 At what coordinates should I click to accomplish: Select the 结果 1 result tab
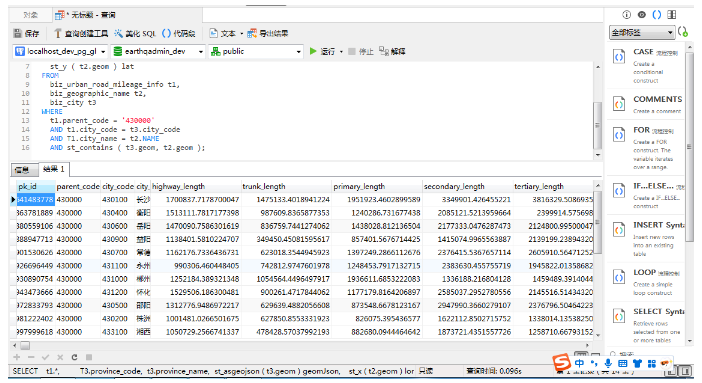tap(54, 169)
